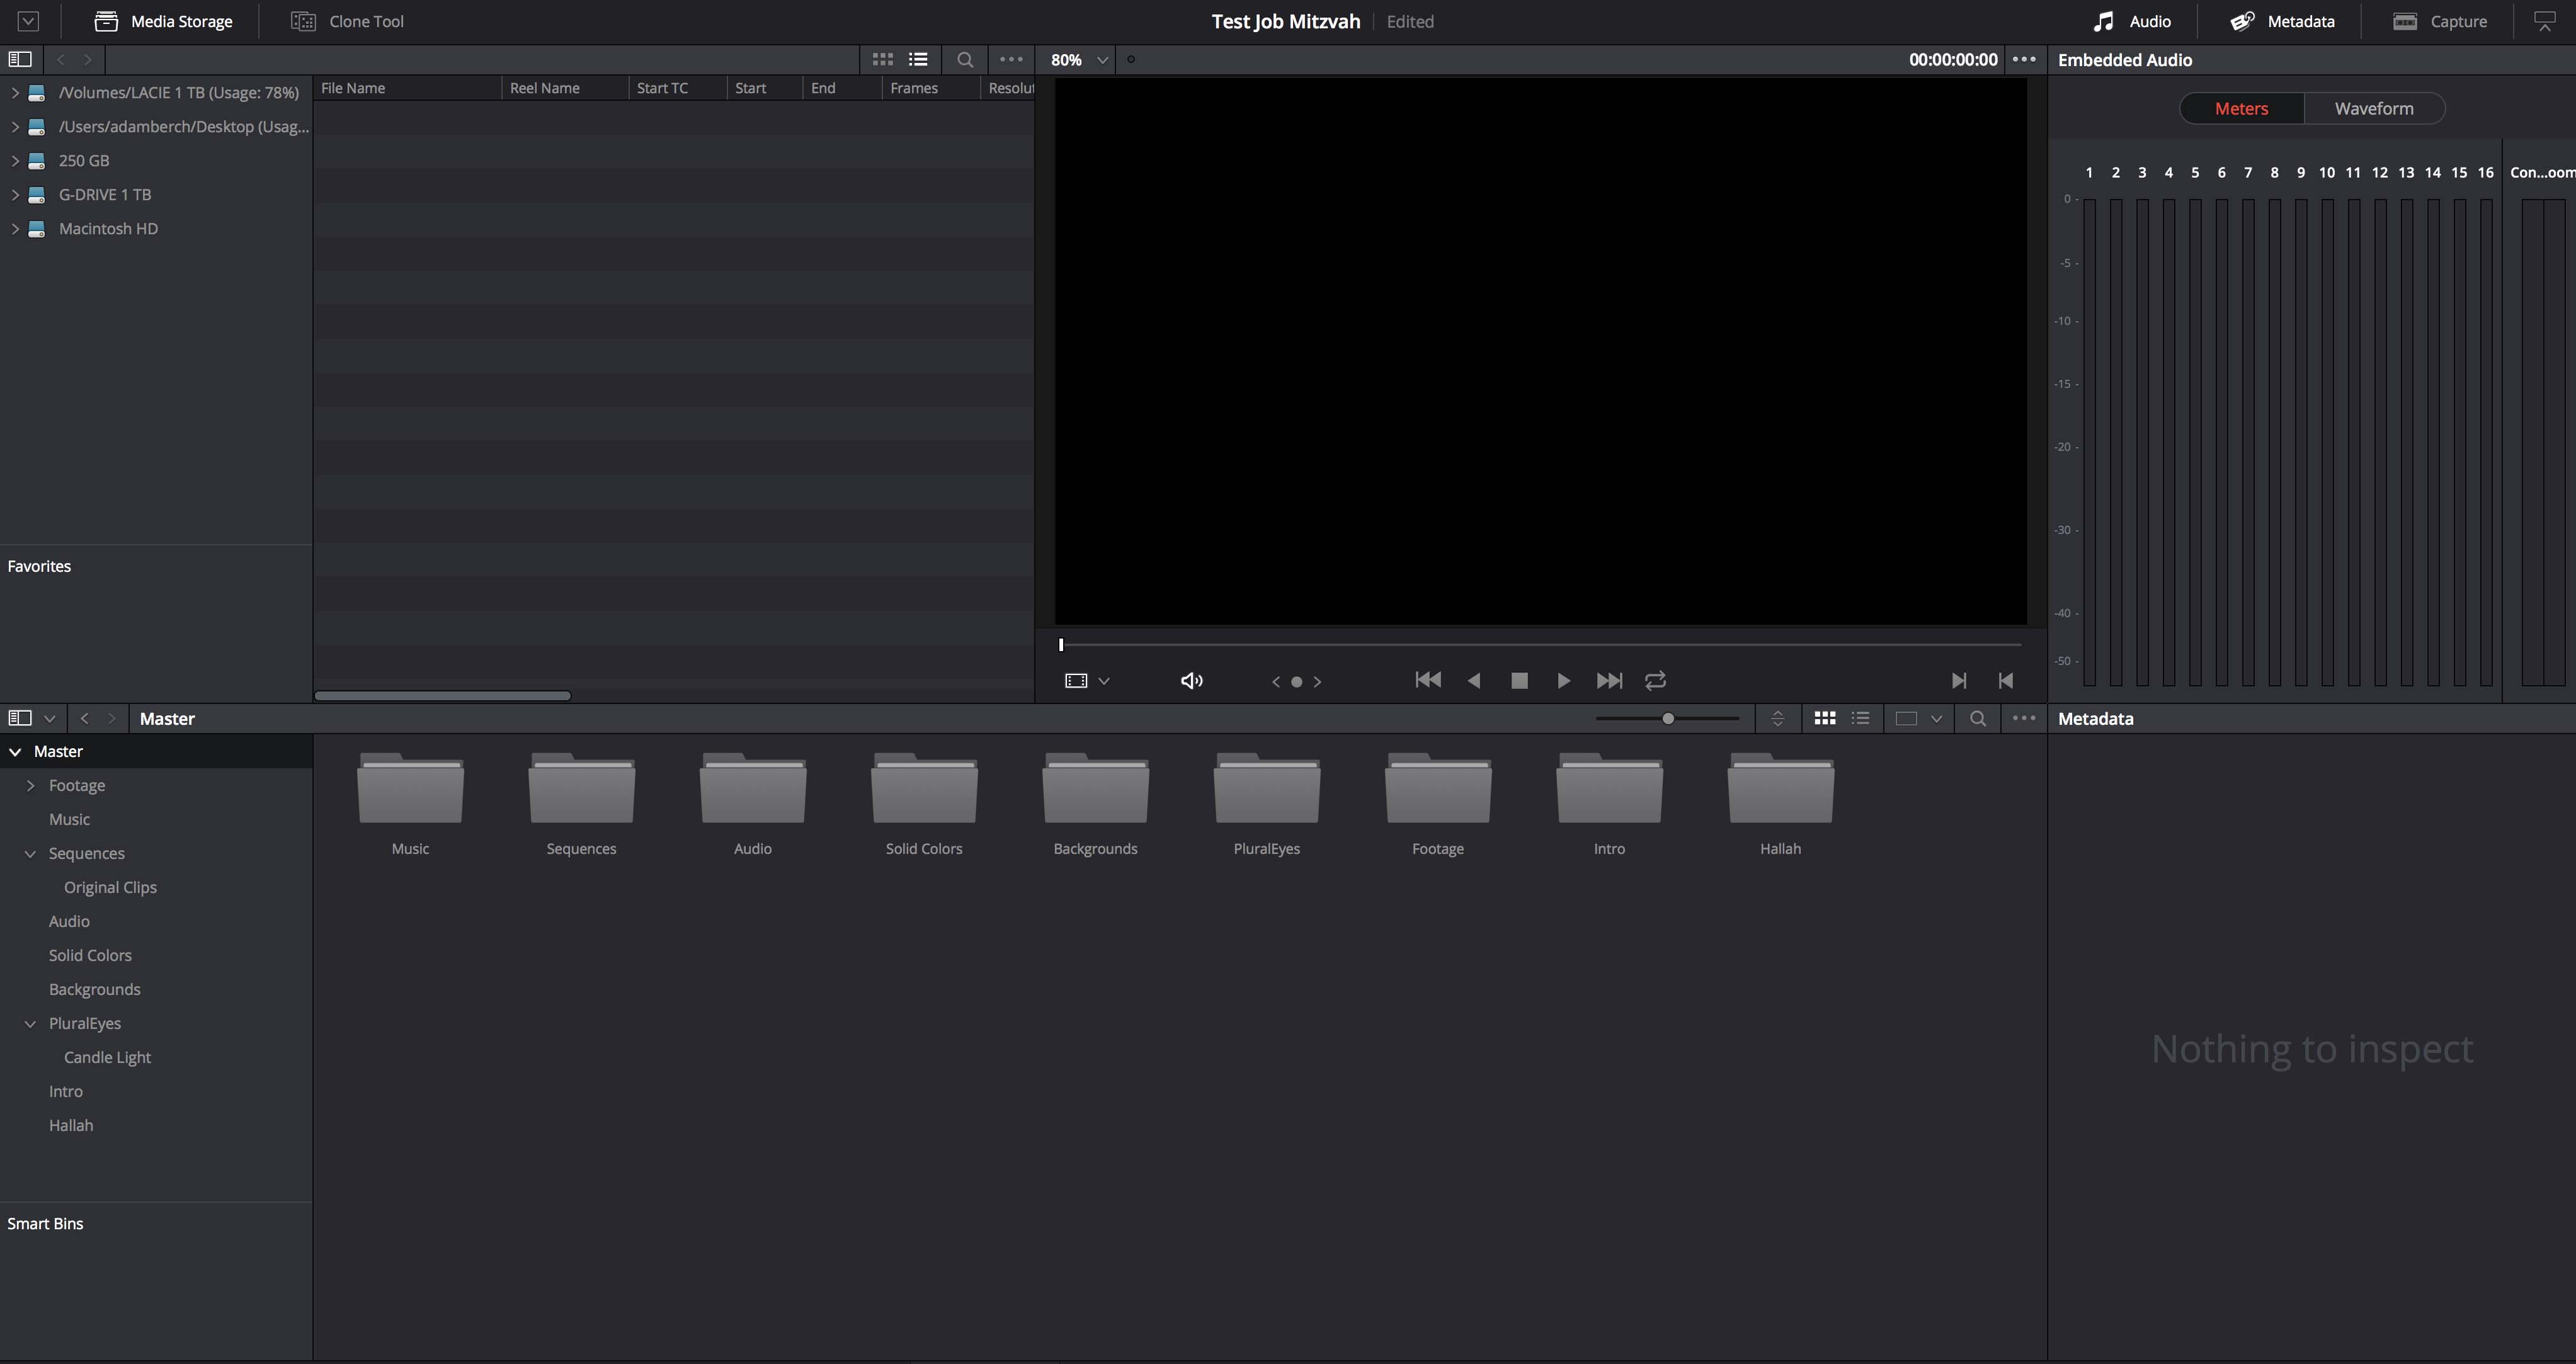Mark Out point
The image size is (2576, 1364).
2005,681
